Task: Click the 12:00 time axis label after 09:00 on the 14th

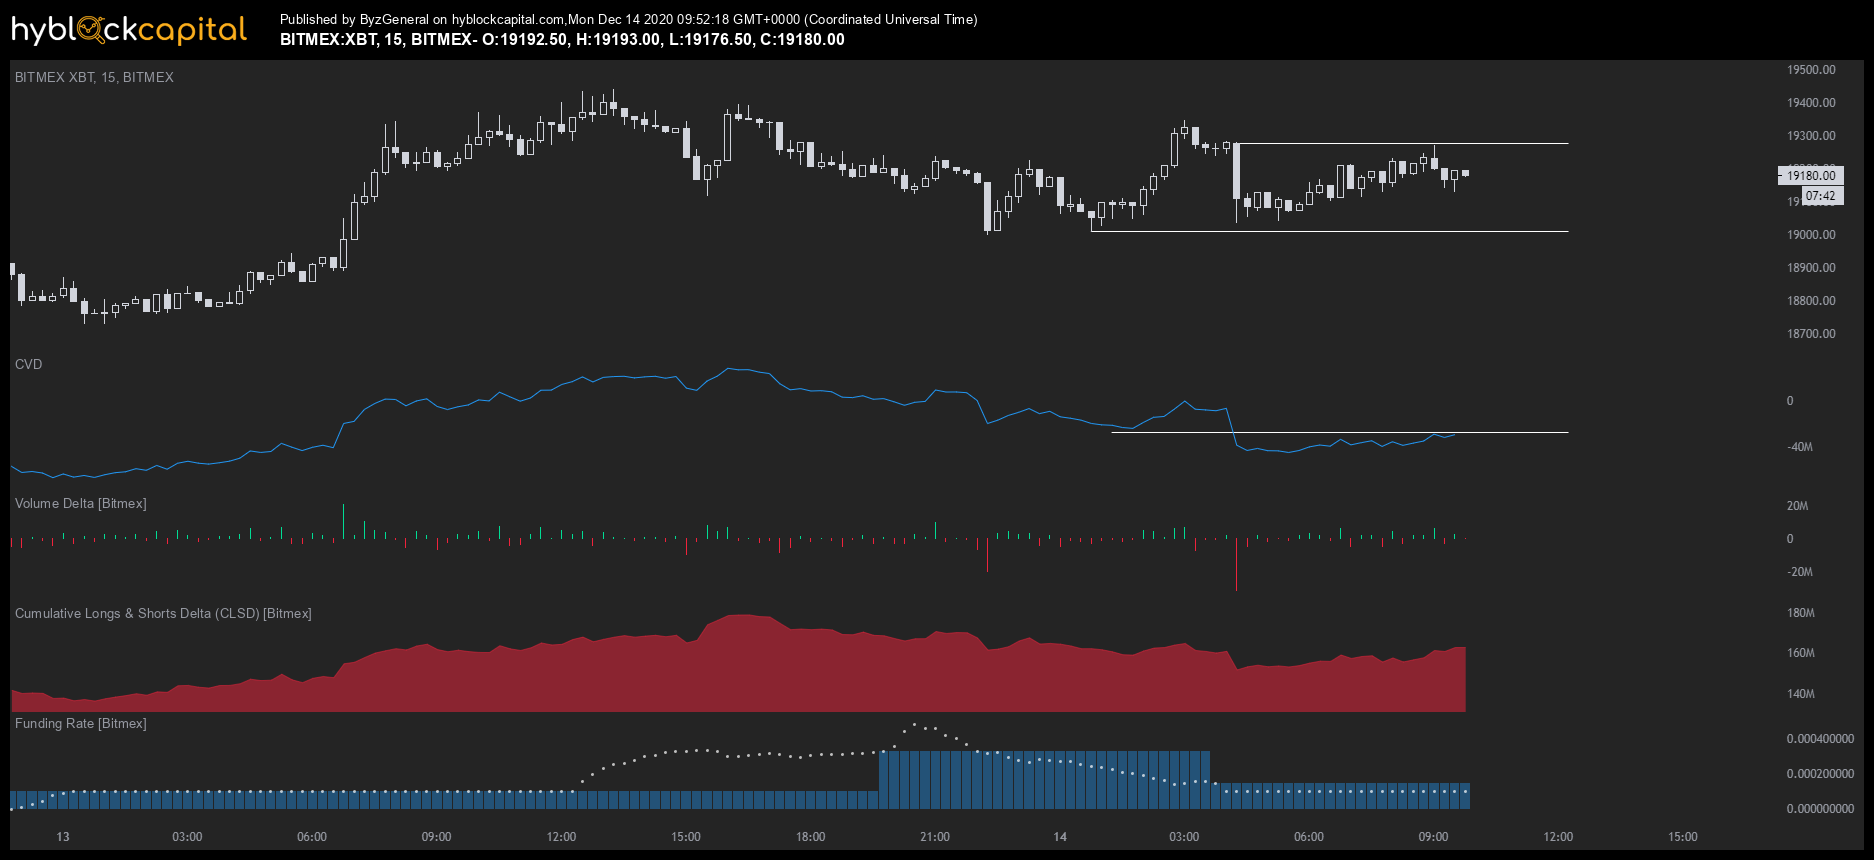Action: [1558, 837]
